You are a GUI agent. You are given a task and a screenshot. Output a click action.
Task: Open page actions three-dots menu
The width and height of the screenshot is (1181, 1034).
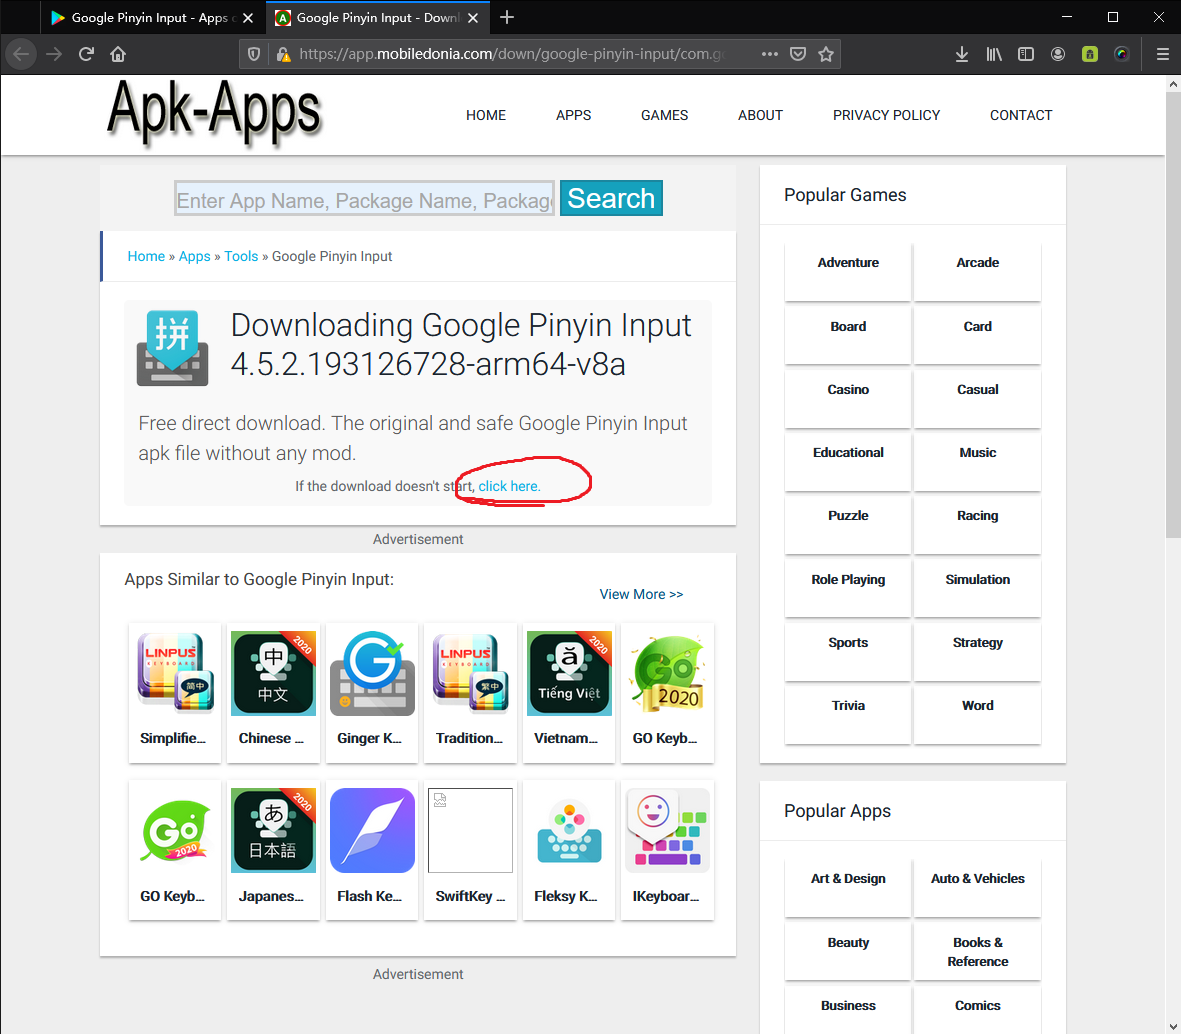click(x=769, y=54)
